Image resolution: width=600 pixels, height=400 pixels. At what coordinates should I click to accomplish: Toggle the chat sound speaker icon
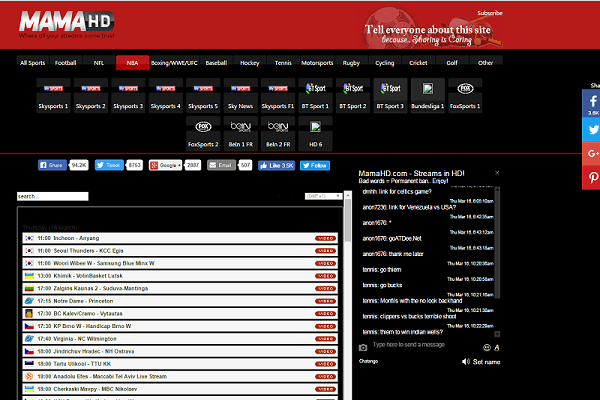click(466, 362)
